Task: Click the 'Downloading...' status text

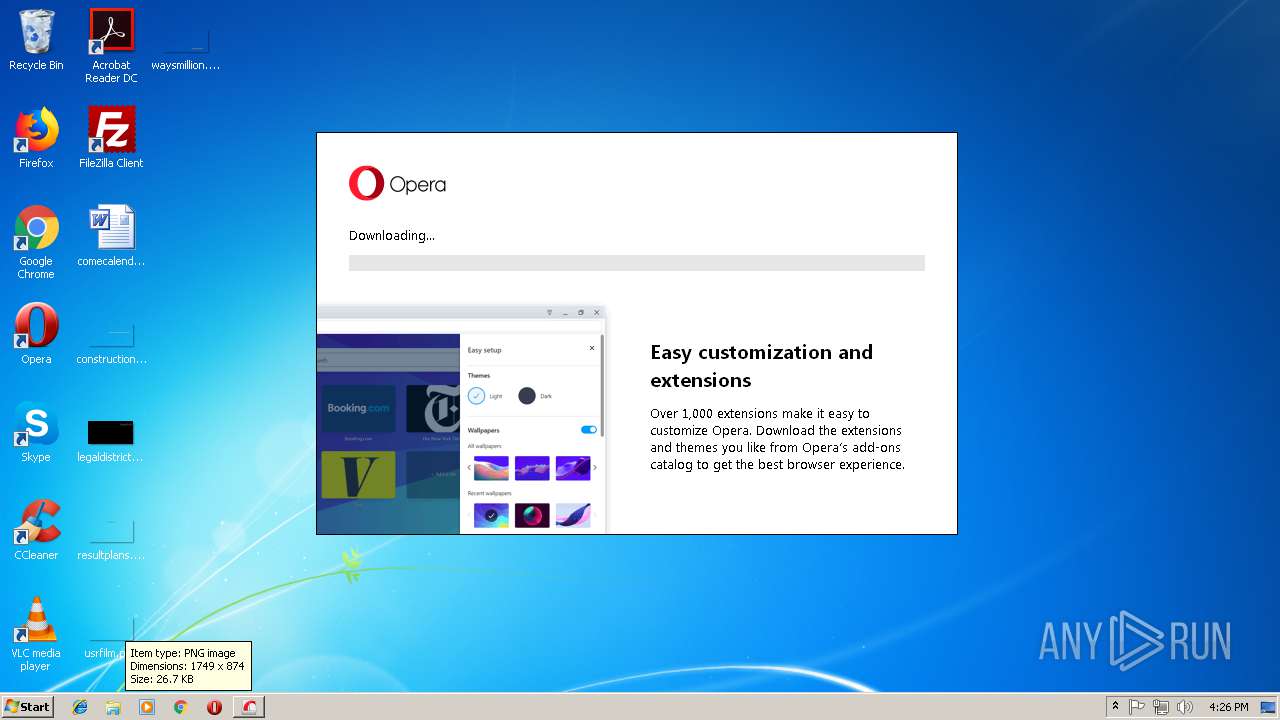Action: click(392, 236)
